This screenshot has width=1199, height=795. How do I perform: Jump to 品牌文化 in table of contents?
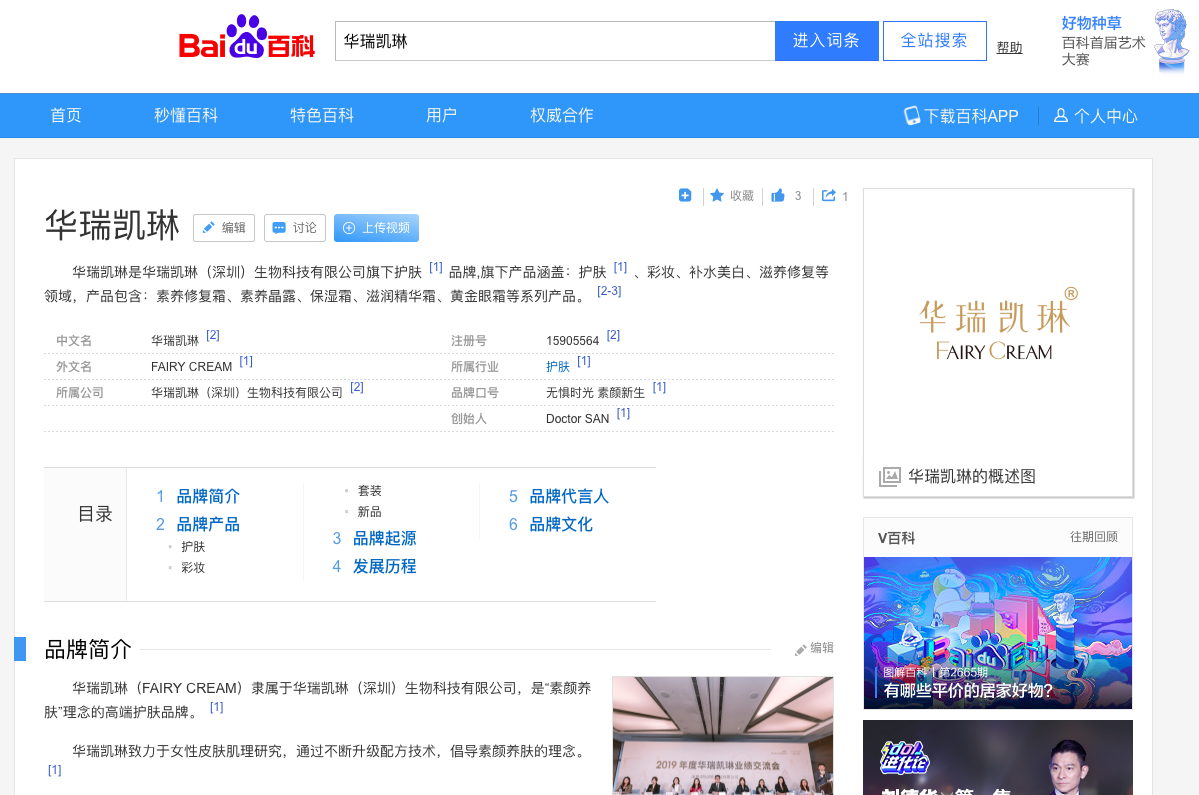point(561,524)
